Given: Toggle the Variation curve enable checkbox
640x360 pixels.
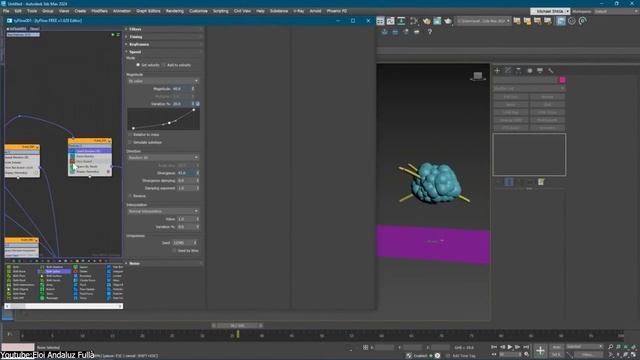Looking at the screenshot, I should coord(198,104).
